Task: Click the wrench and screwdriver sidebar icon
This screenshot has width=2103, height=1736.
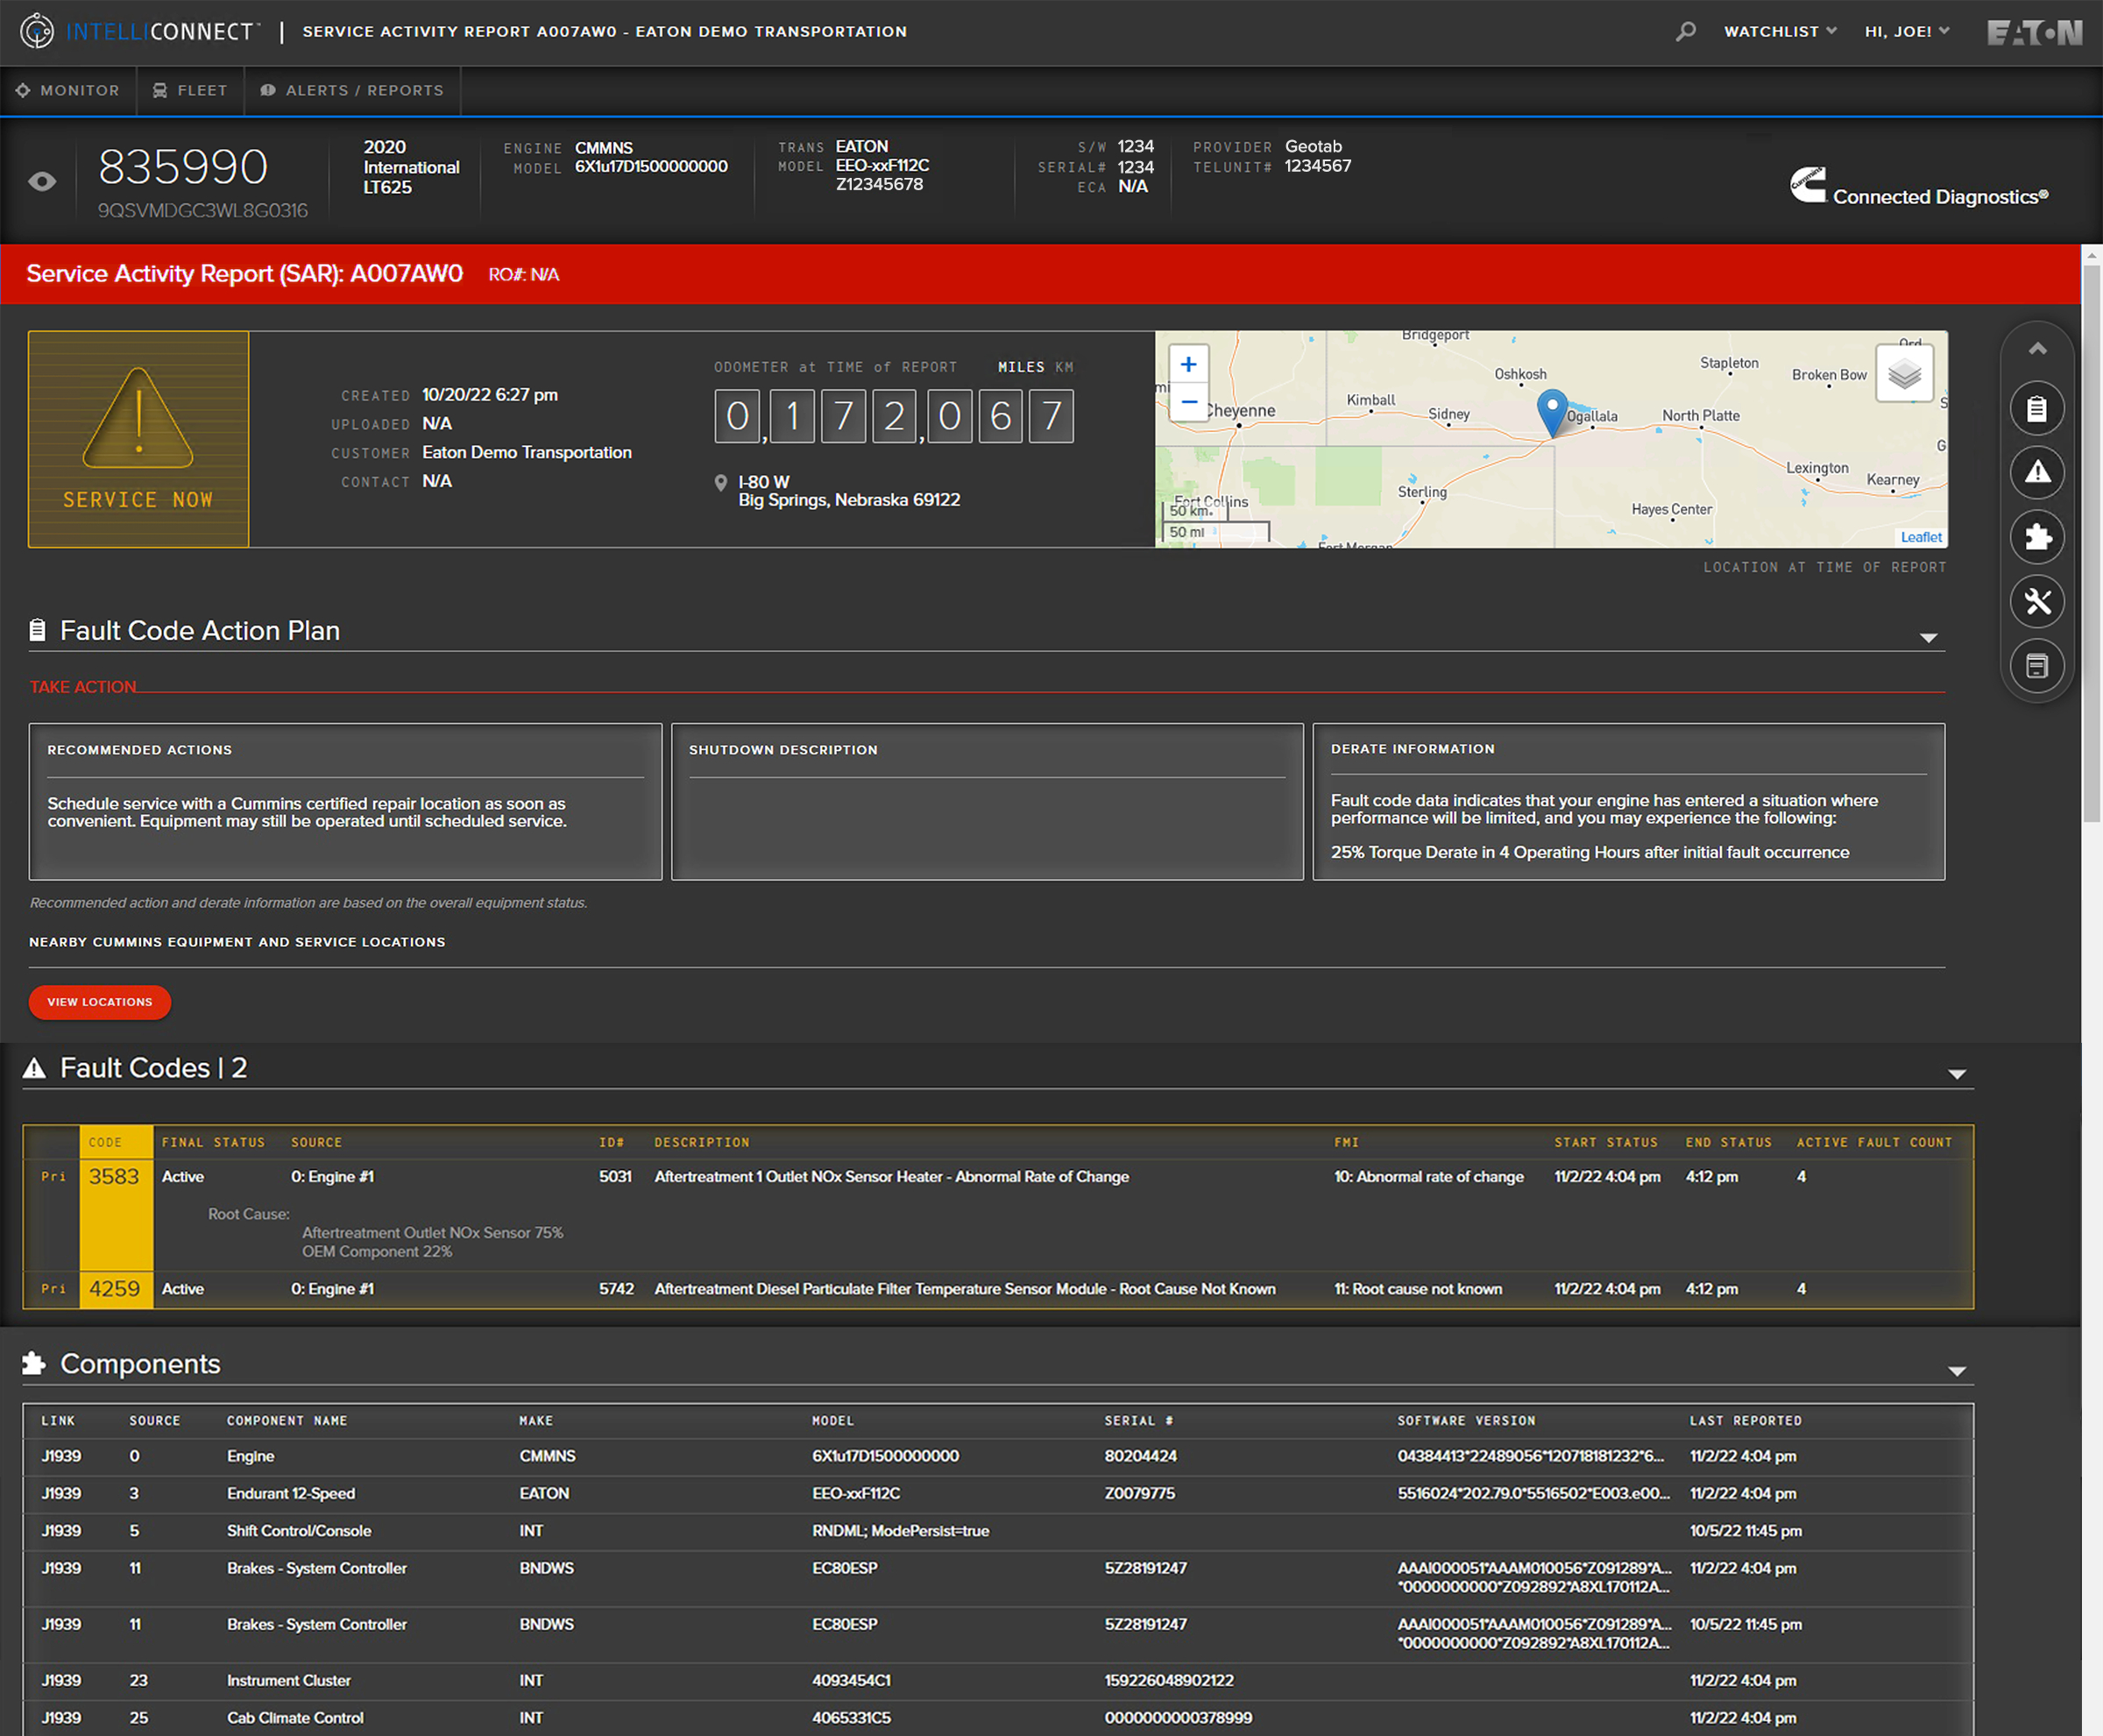Action: tap(2036, 601)
